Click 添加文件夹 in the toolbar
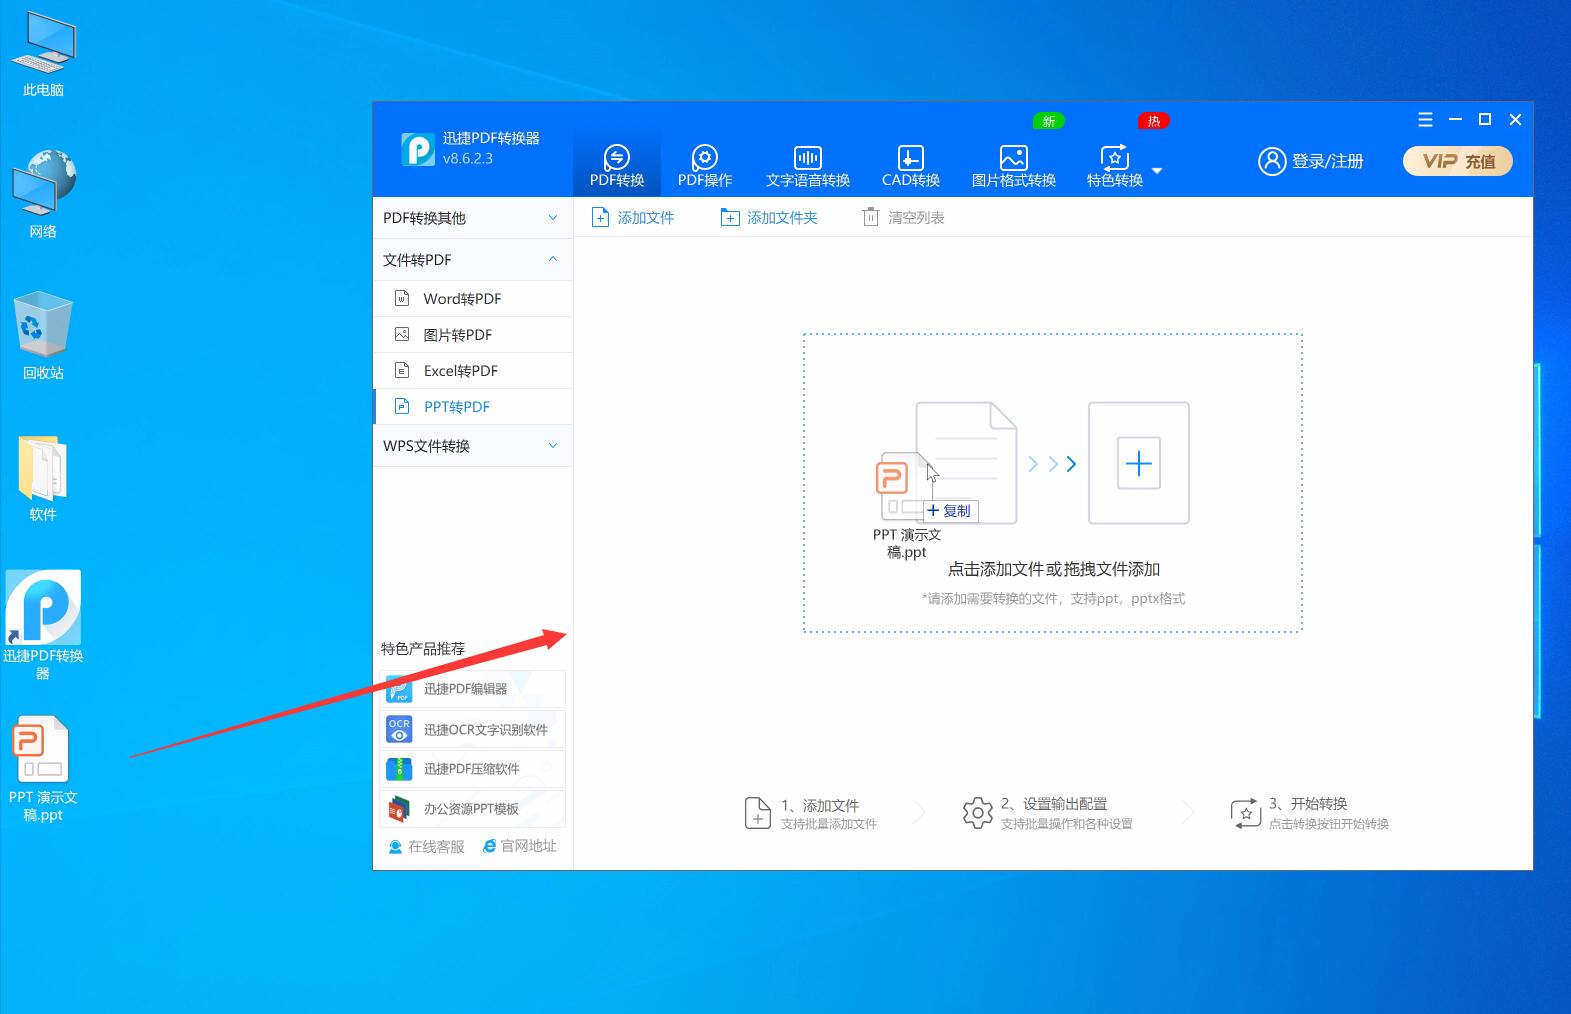This screenshot has height=1014, width=1571. click(769, 217)
